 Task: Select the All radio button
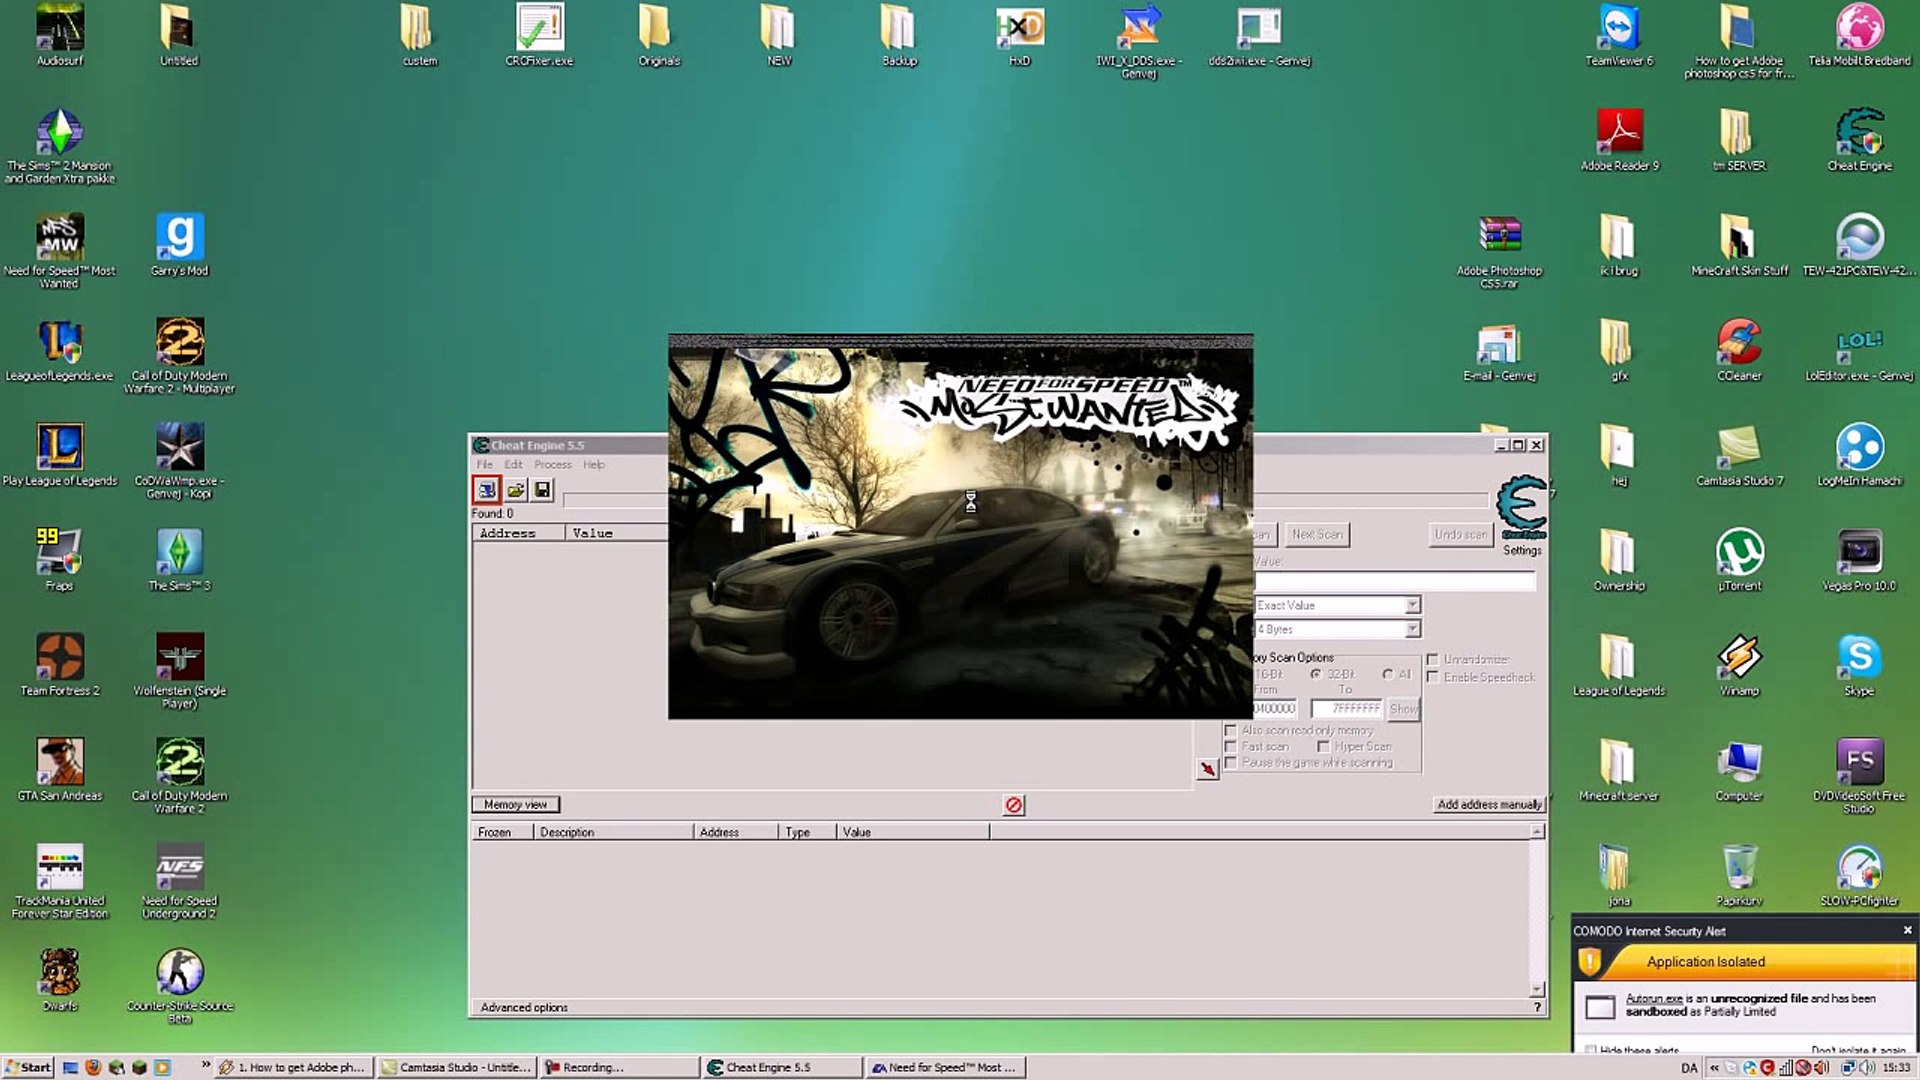coord(1388,674)
